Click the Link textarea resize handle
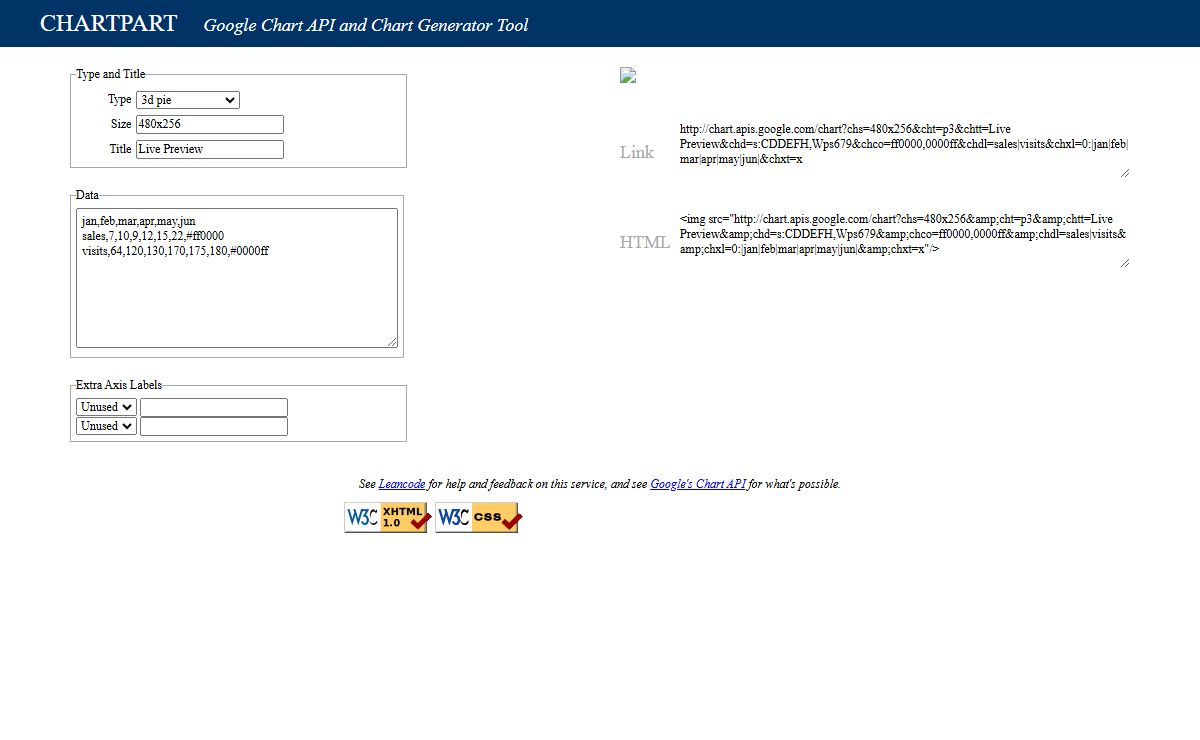 point(1125,173)
